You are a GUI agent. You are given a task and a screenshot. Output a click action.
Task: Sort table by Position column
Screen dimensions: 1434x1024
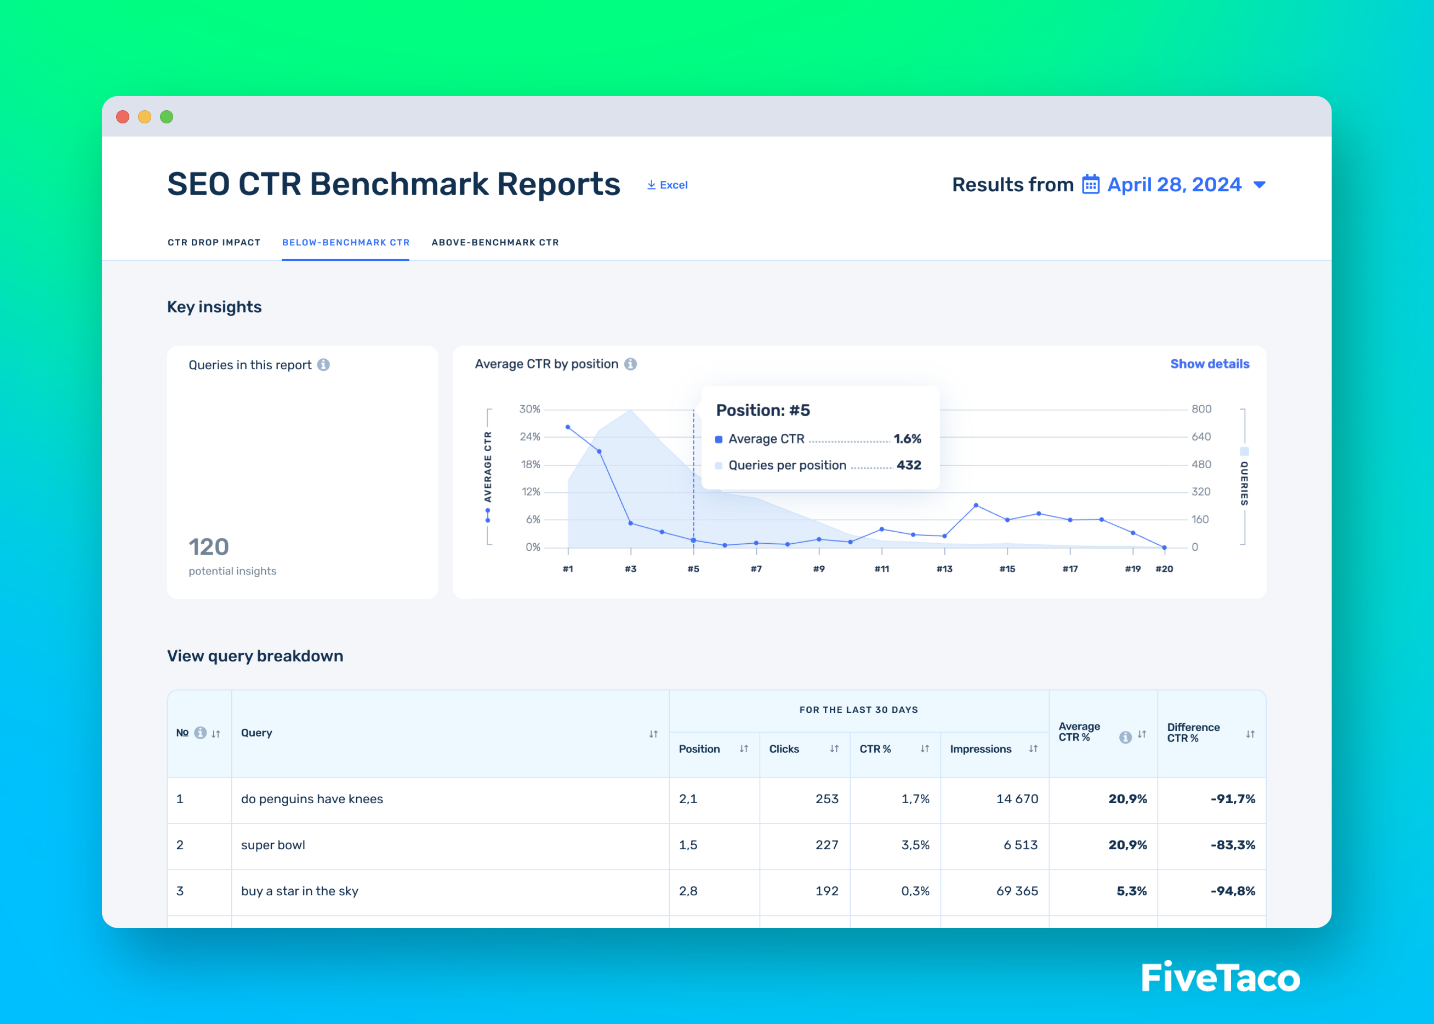(744, 749)
